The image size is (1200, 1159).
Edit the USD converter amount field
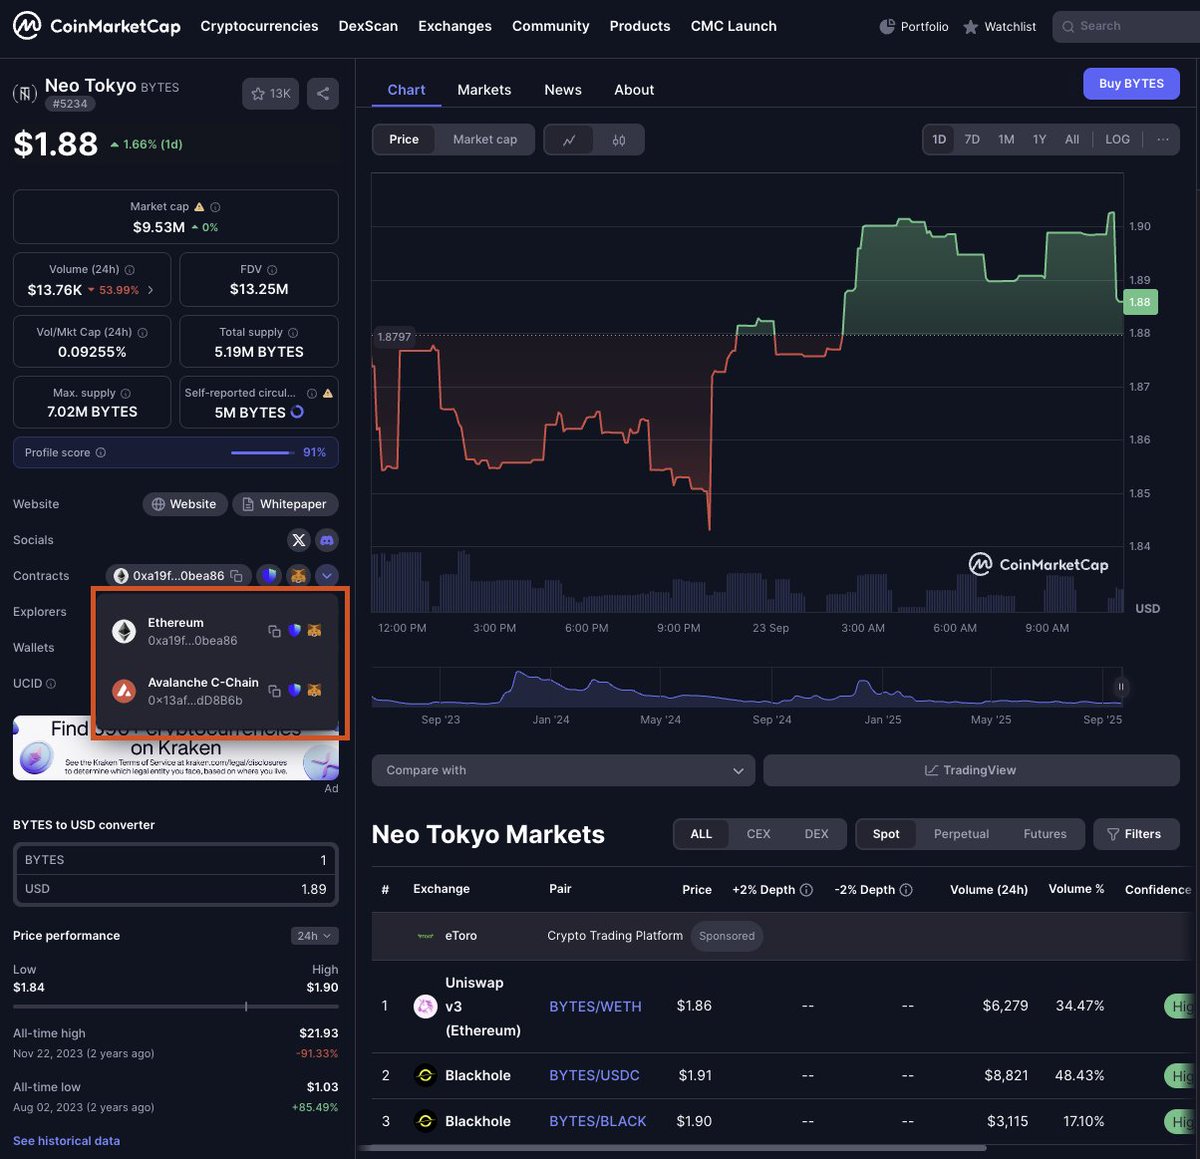[x=176, y=889]
